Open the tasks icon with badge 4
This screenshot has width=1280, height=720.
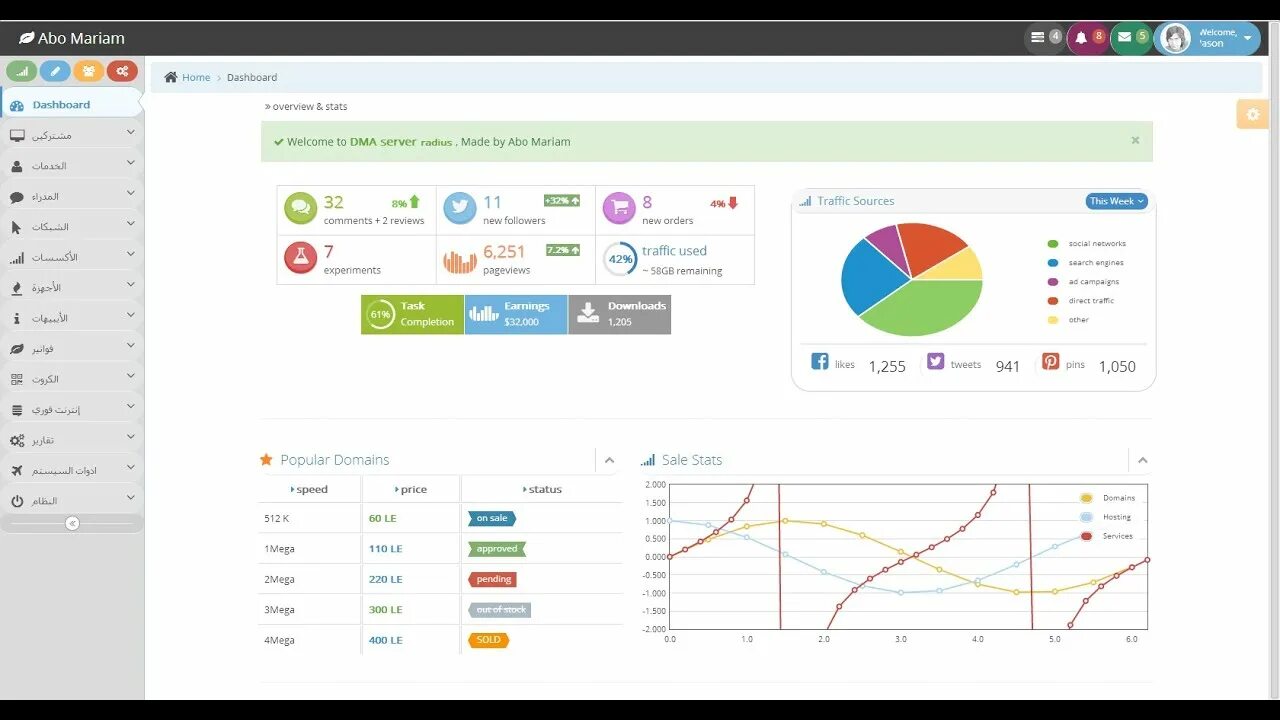click(x=1045, y=38)
